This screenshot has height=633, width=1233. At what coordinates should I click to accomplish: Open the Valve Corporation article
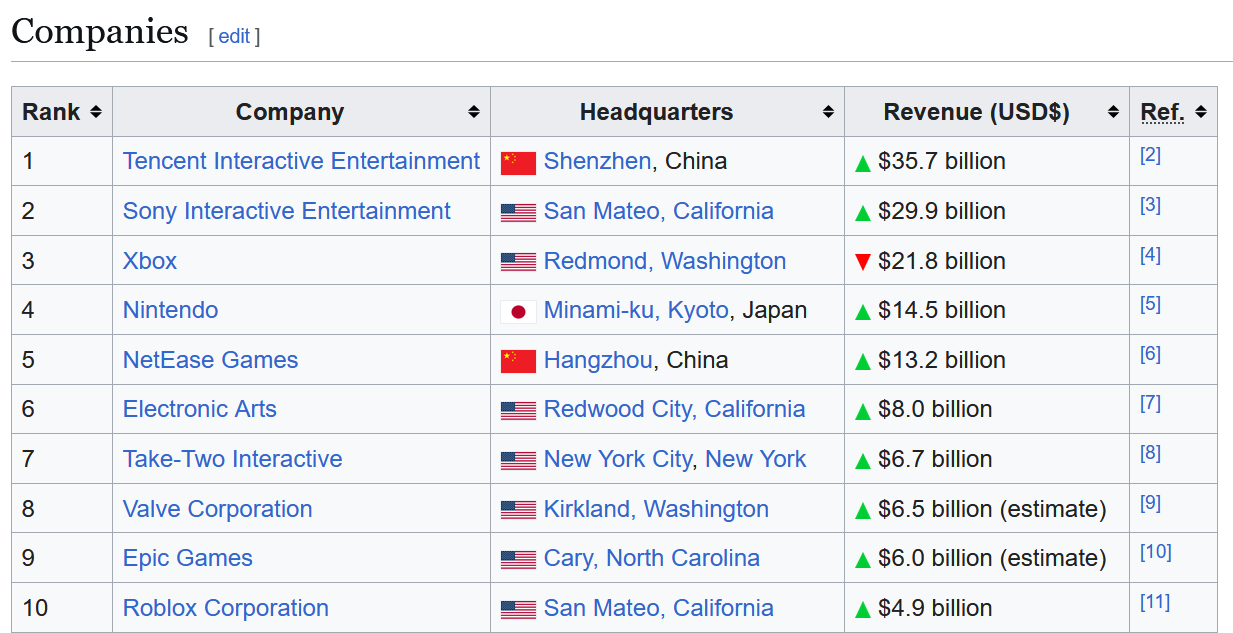click(x=217, y=509)
